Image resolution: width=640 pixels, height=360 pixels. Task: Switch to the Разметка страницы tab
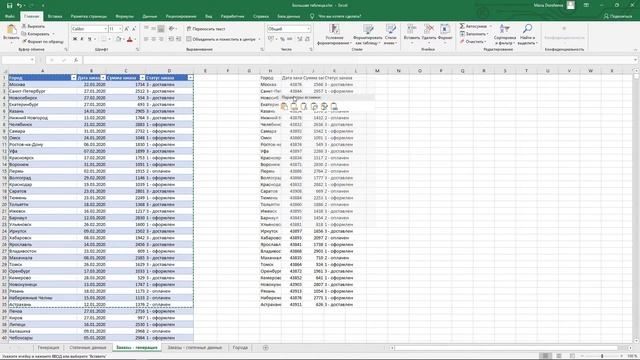[89, 16]
